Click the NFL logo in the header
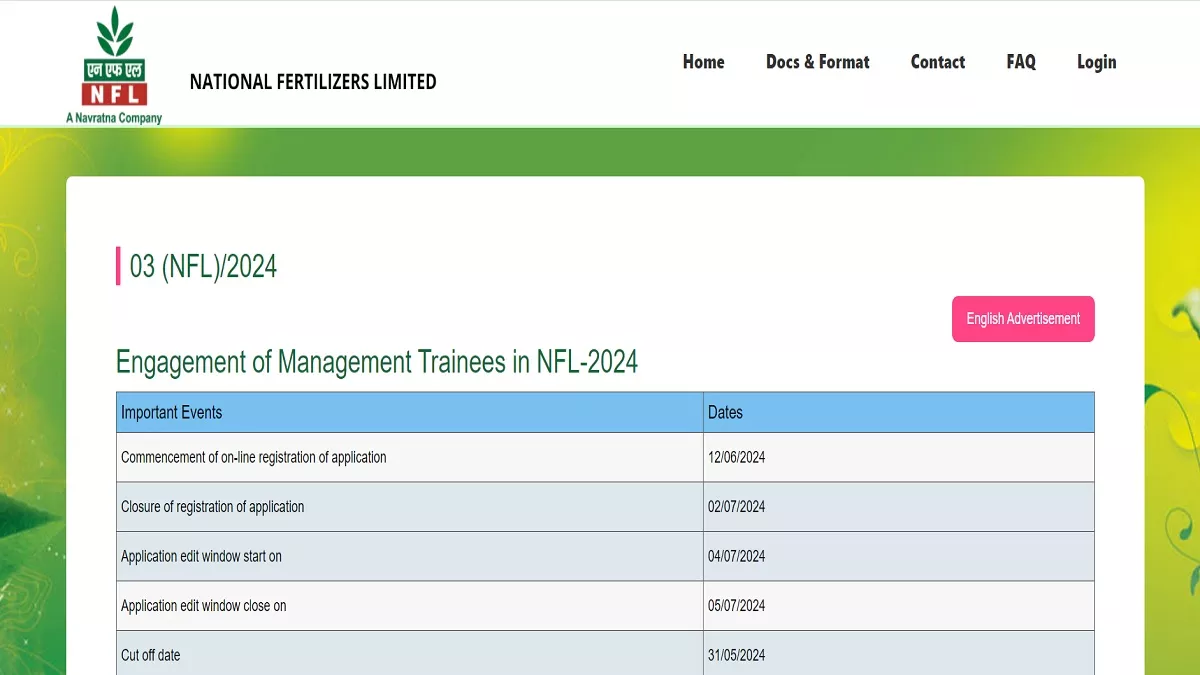This screenshot has height=675, width=1200. (114, 63)
